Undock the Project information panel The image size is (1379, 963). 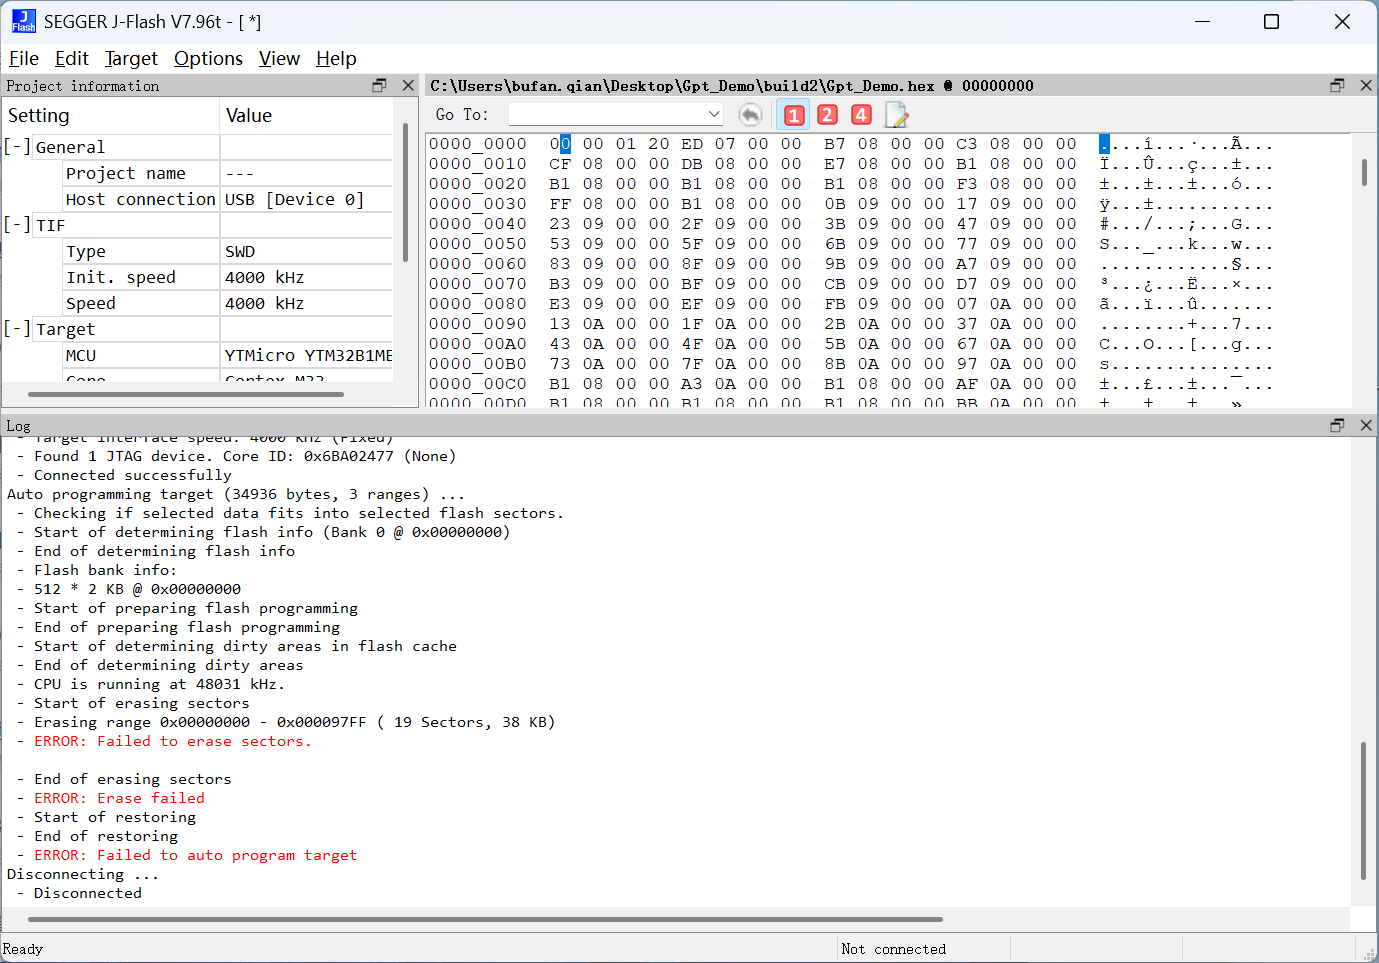point(379,86)
